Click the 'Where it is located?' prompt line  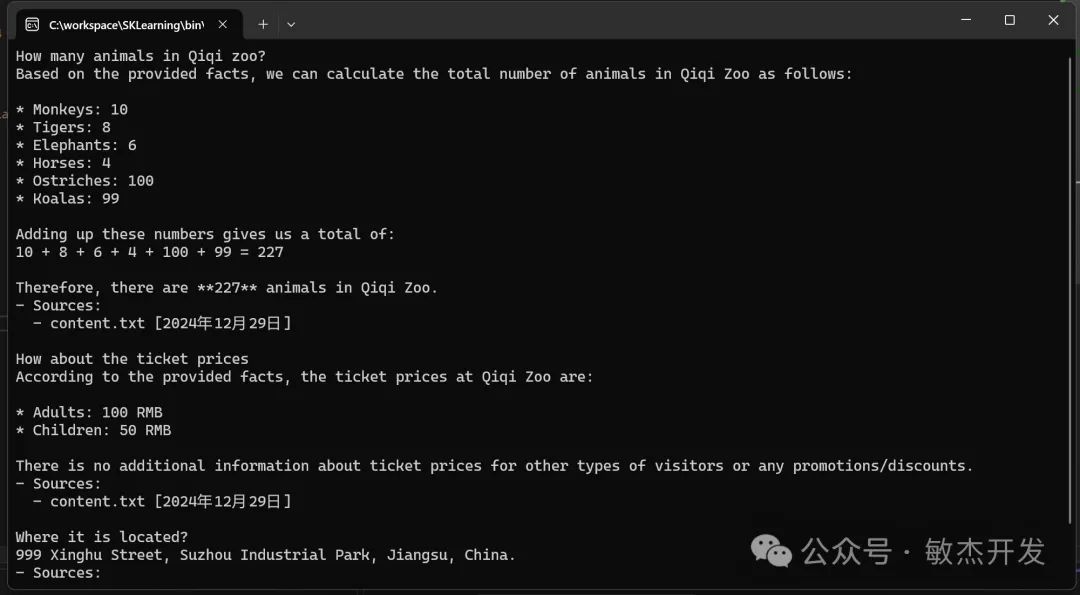coord(102,537)
